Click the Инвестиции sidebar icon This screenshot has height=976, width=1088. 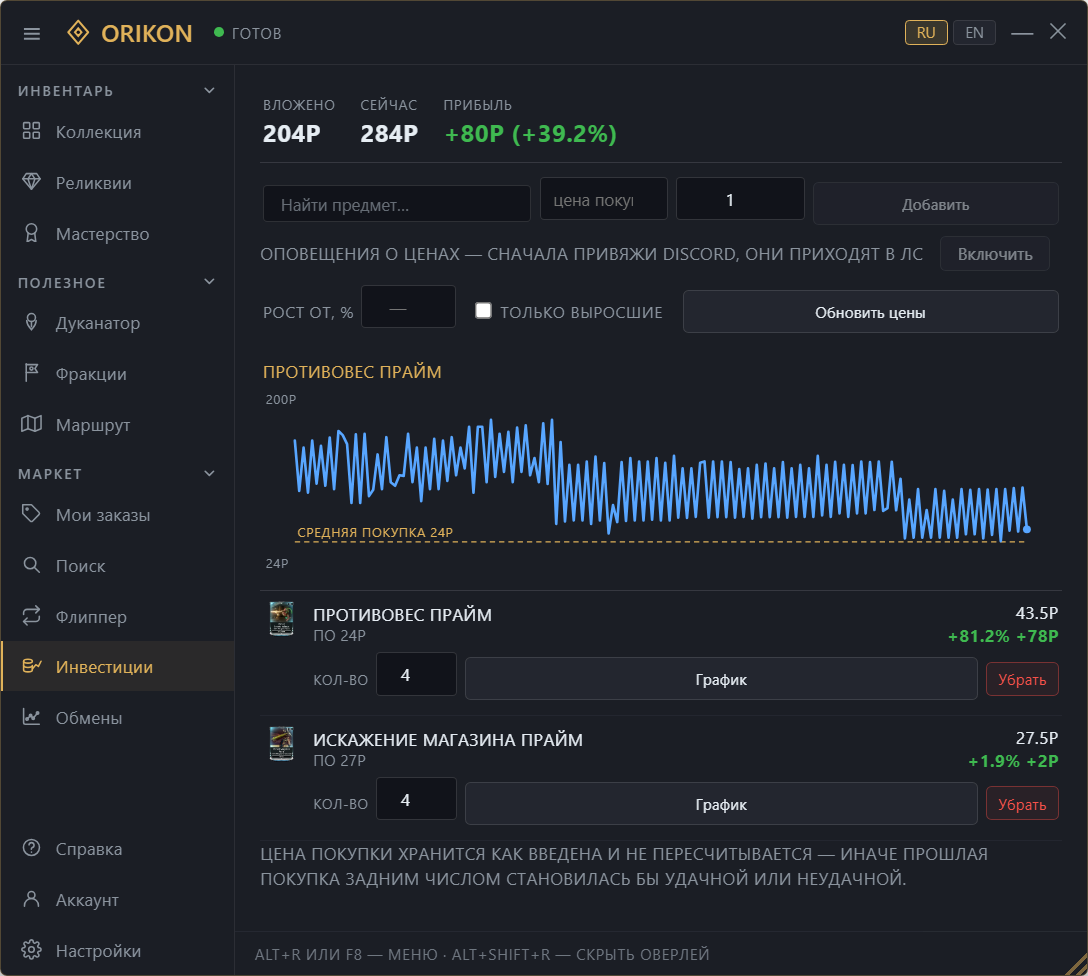coord(31,666)
